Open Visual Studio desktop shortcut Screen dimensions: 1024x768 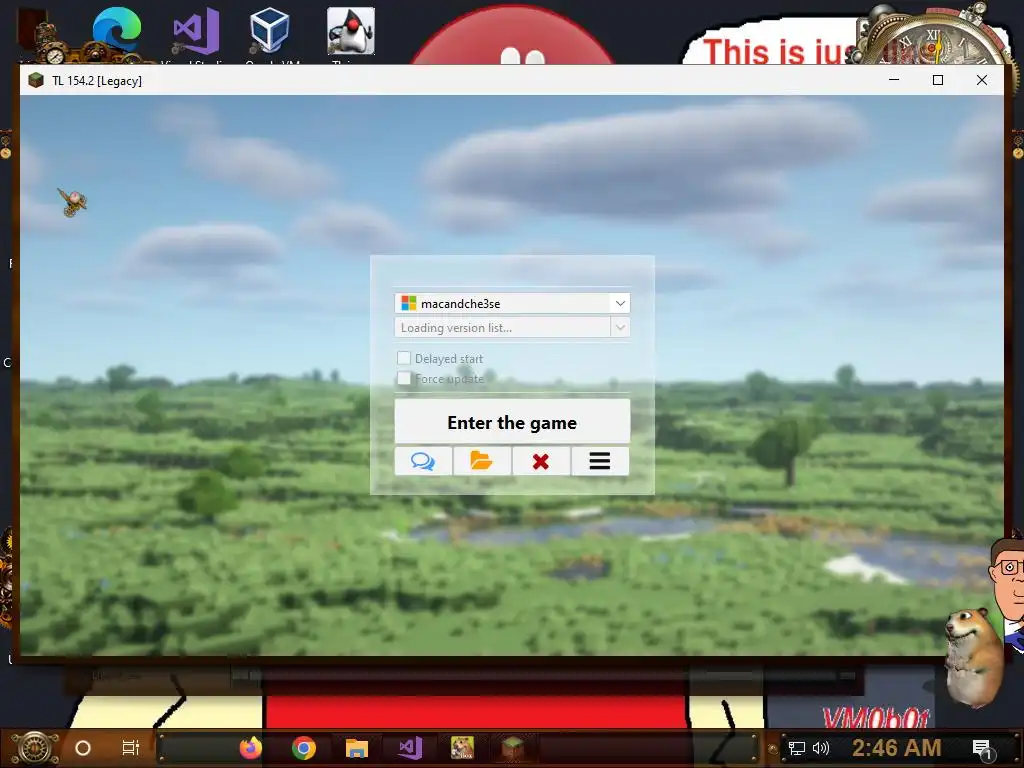(x=195, y=31)
